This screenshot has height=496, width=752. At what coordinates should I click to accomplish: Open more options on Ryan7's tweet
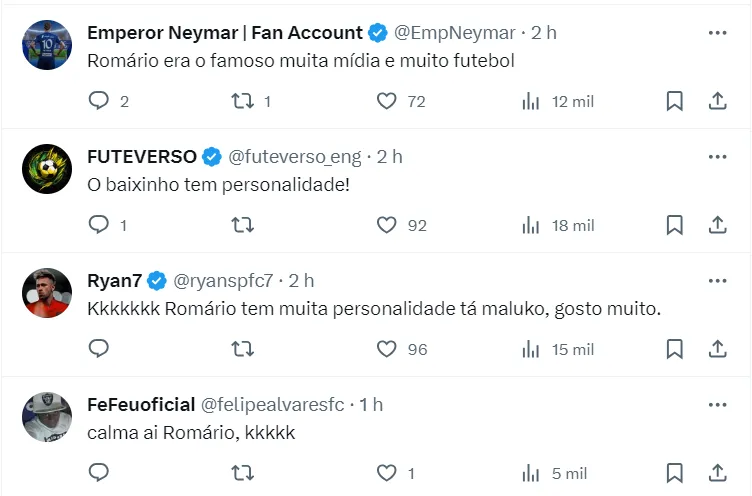point(717,281)
